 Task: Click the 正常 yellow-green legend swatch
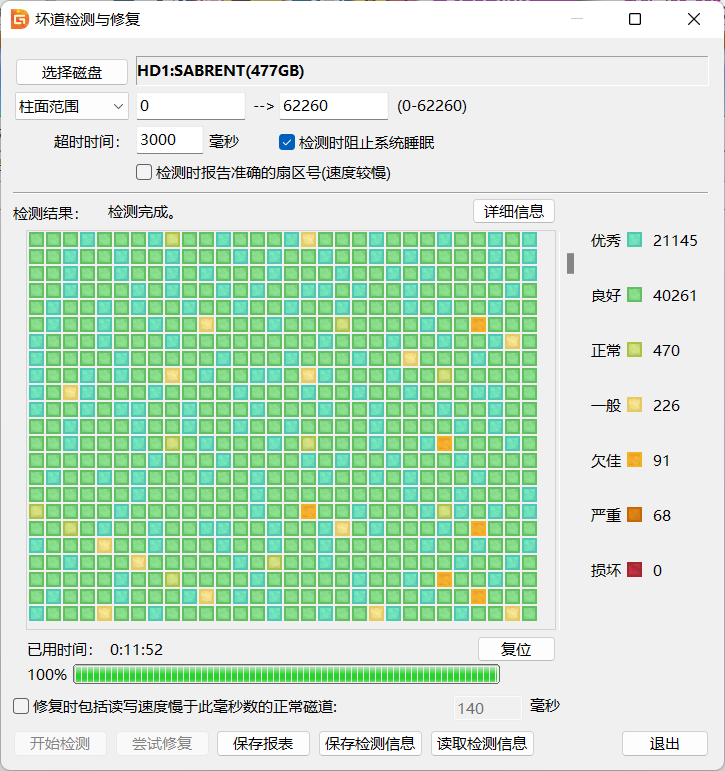634,350
